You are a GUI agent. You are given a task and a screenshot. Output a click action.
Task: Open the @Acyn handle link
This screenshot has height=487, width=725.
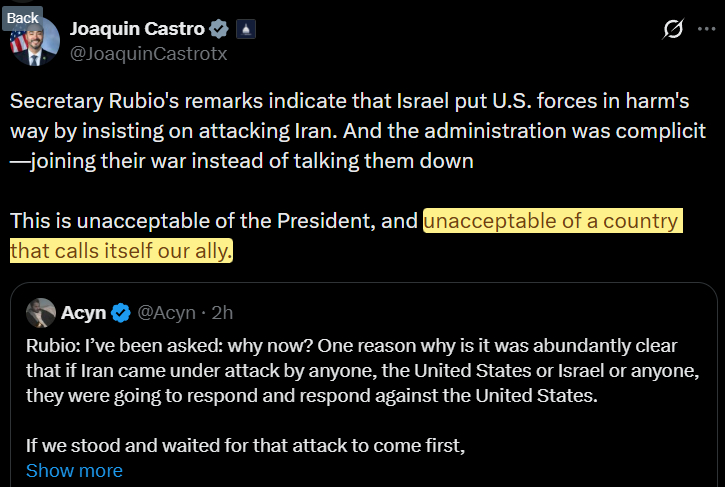[x=164, y=313]
